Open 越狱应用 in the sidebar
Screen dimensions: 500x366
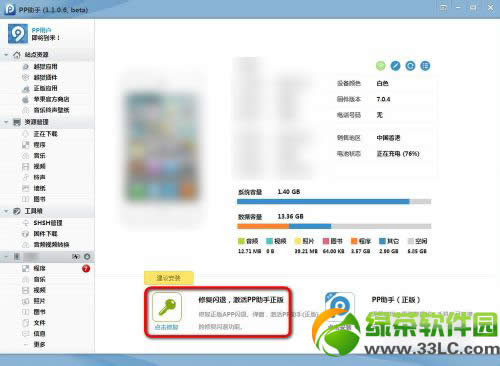tap(45, 67)
